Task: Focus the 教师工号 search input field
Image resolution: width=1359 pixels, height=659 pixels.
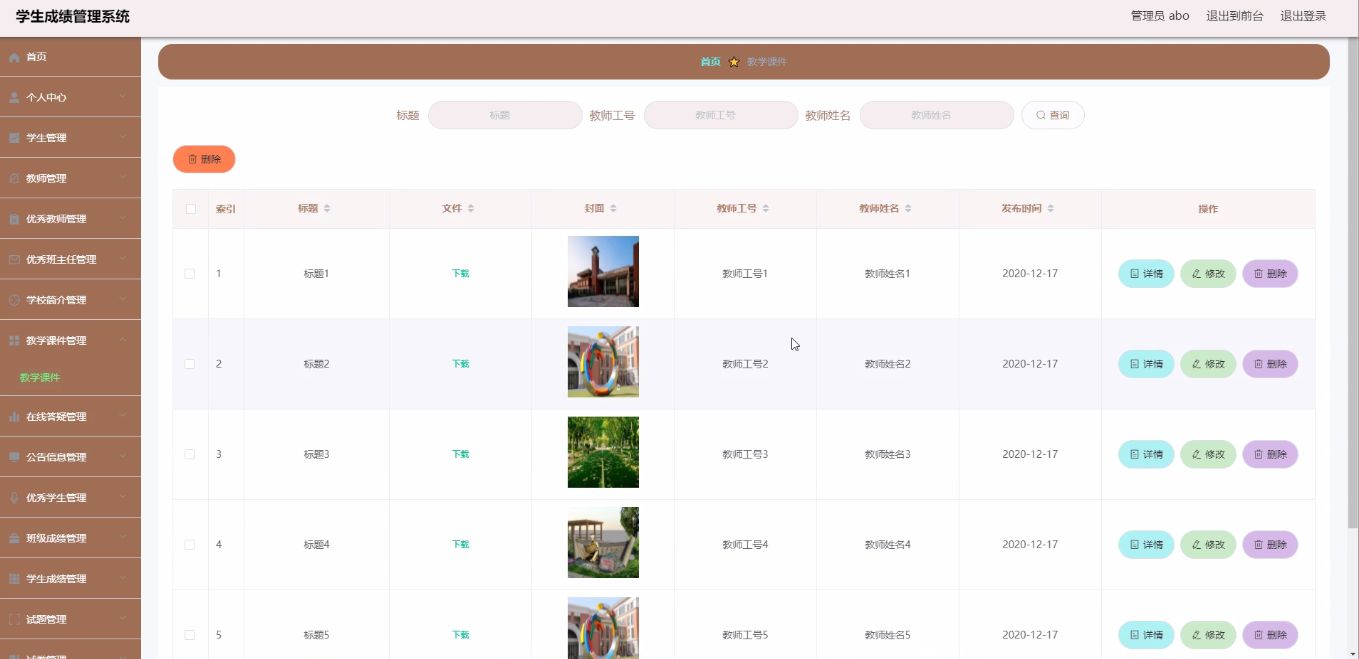Action: pos(721,115)
